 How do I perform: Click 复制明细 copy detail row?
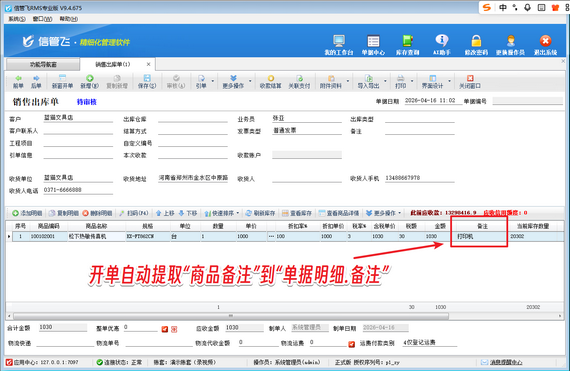click(64, 213)
